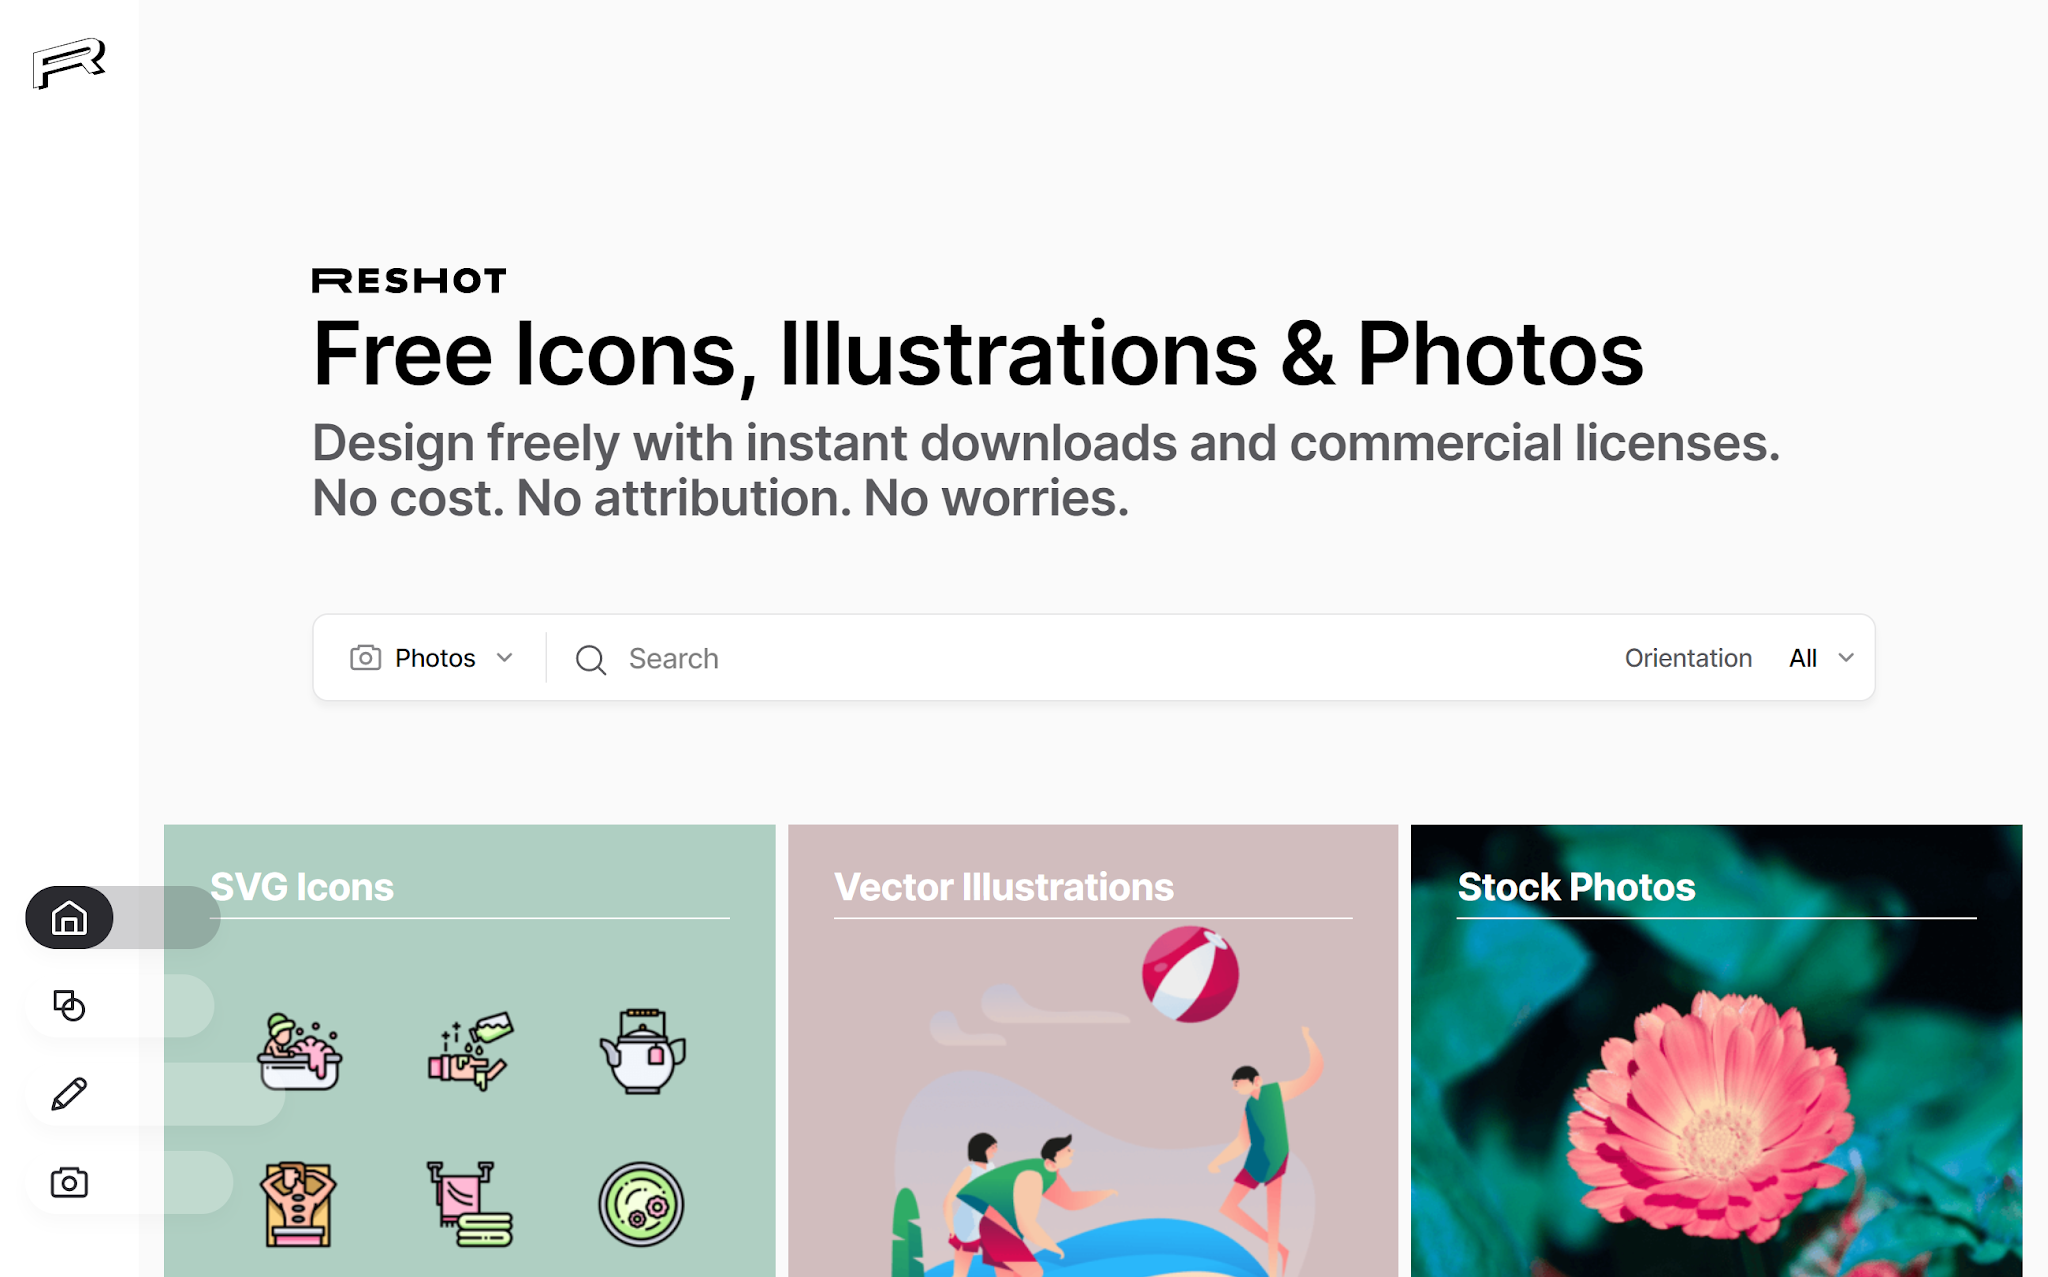Click the green round plate icon
The image size is (2048, 1277).
pos(641,1204)
